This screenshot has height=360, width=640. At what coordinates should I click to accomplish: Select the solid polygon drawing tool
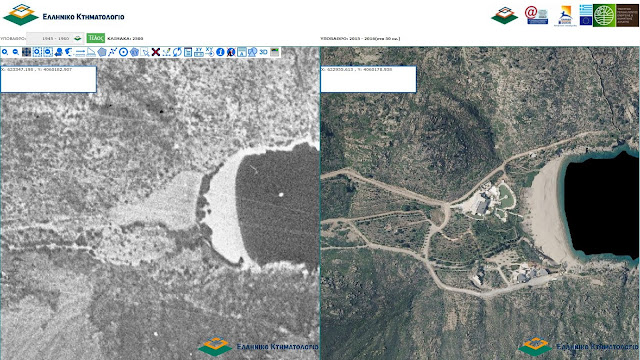click(x=102, y=52)
